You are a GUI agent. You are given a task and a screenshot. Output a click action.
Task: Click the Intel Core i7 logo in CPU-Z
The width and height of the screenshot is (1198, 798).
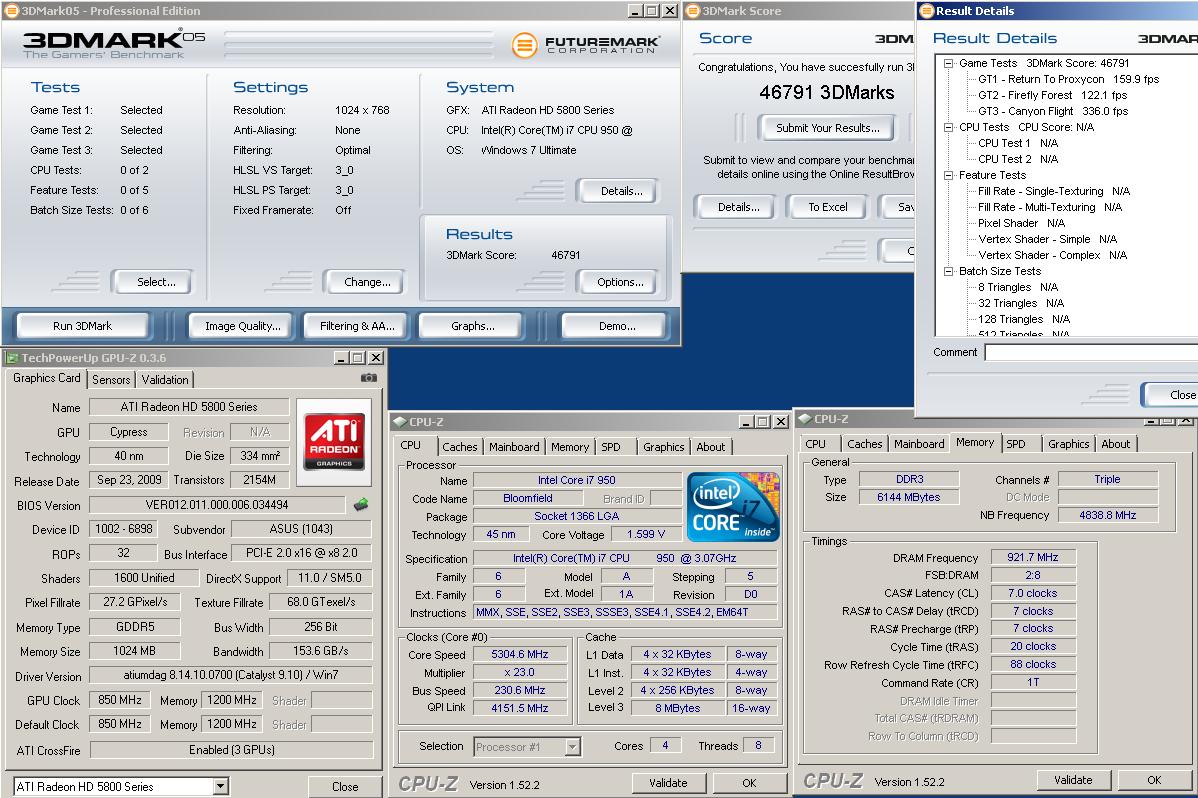(733, 507)
